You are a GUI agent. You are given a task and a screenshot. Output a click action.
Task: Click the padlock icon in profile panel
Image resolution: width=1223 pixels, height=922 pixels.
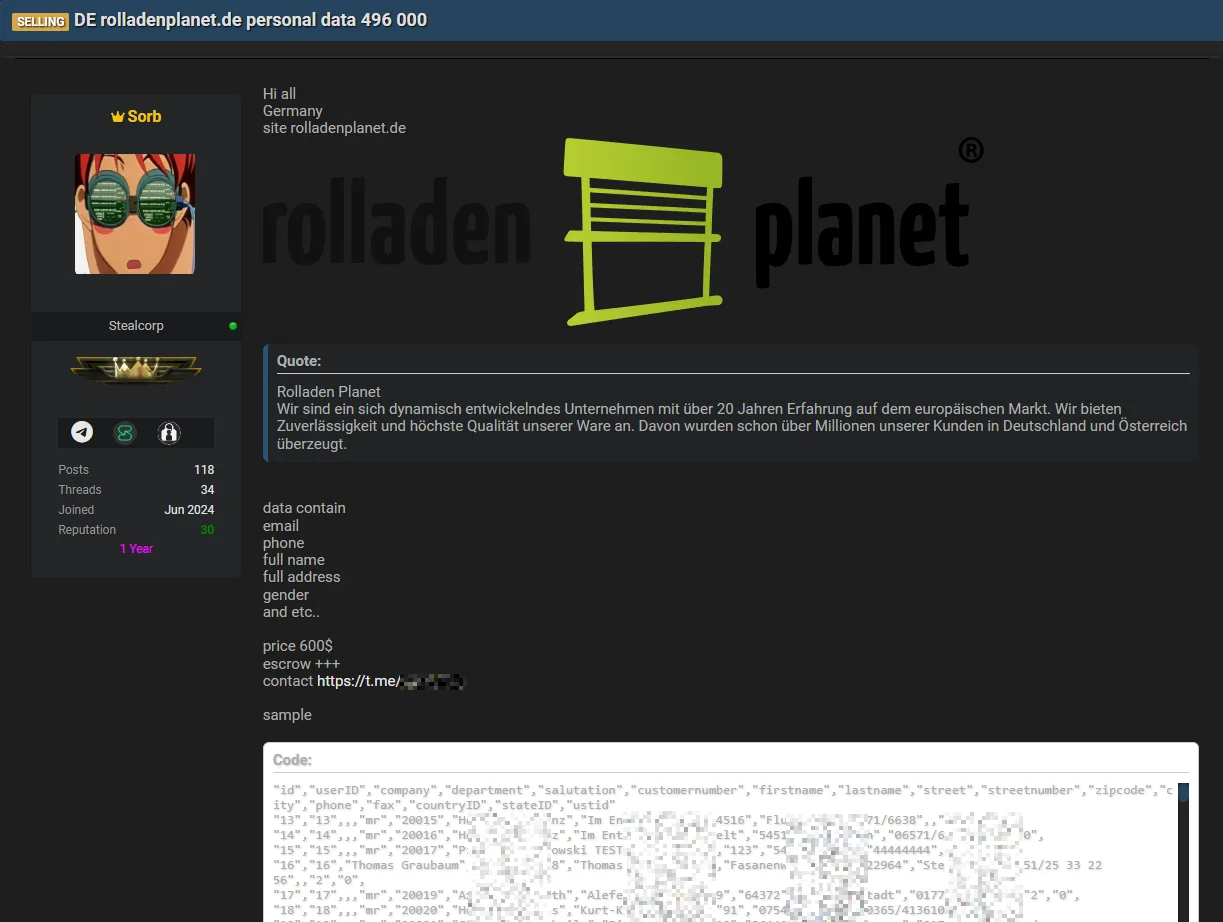click(169, 433)
